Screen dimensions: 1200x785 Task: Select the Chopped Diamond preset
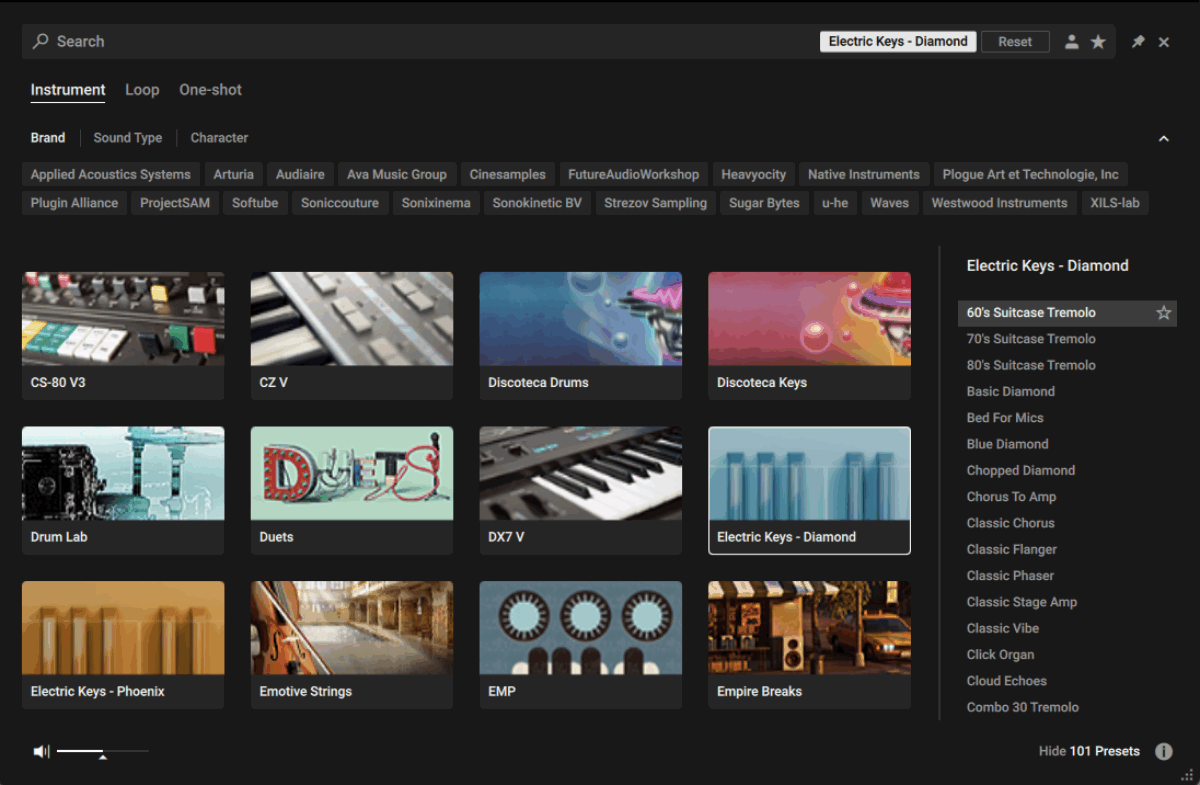tap(1067, 470)
